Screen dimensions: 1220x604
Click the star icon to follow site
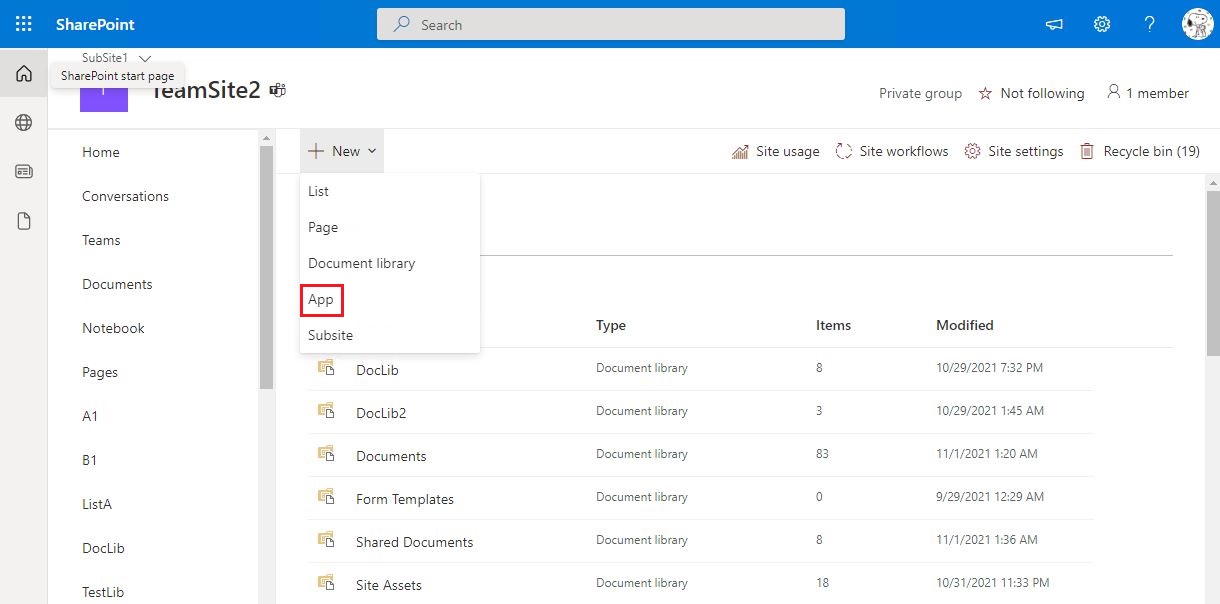click(x=985, y=93)
